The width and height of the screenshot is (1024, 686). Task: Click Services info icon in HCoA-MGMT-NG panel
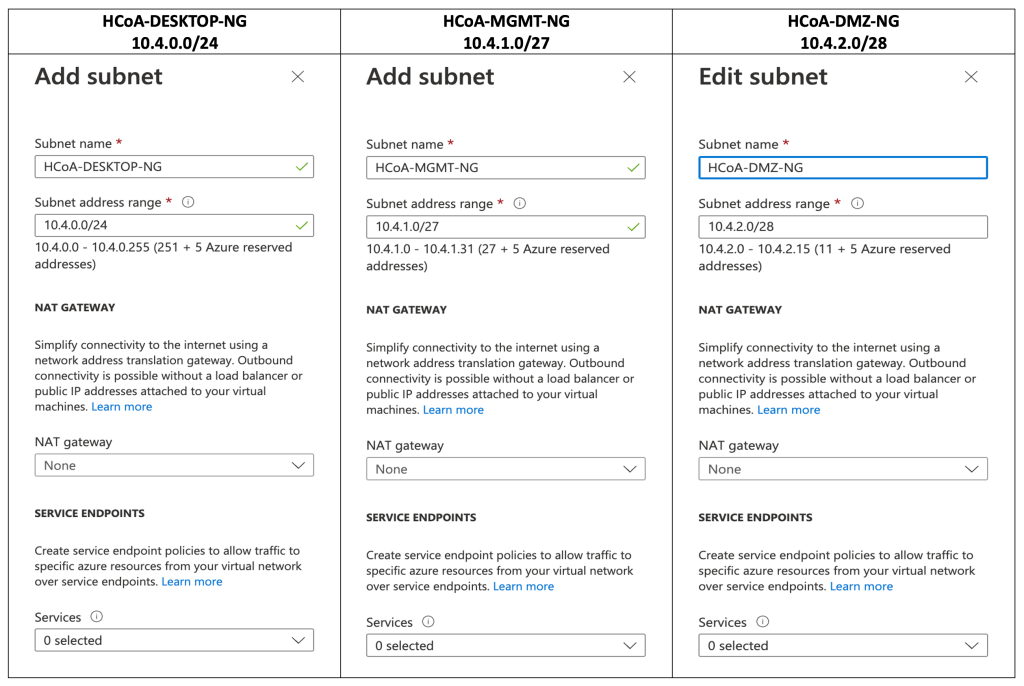click(x=428, y=622)
